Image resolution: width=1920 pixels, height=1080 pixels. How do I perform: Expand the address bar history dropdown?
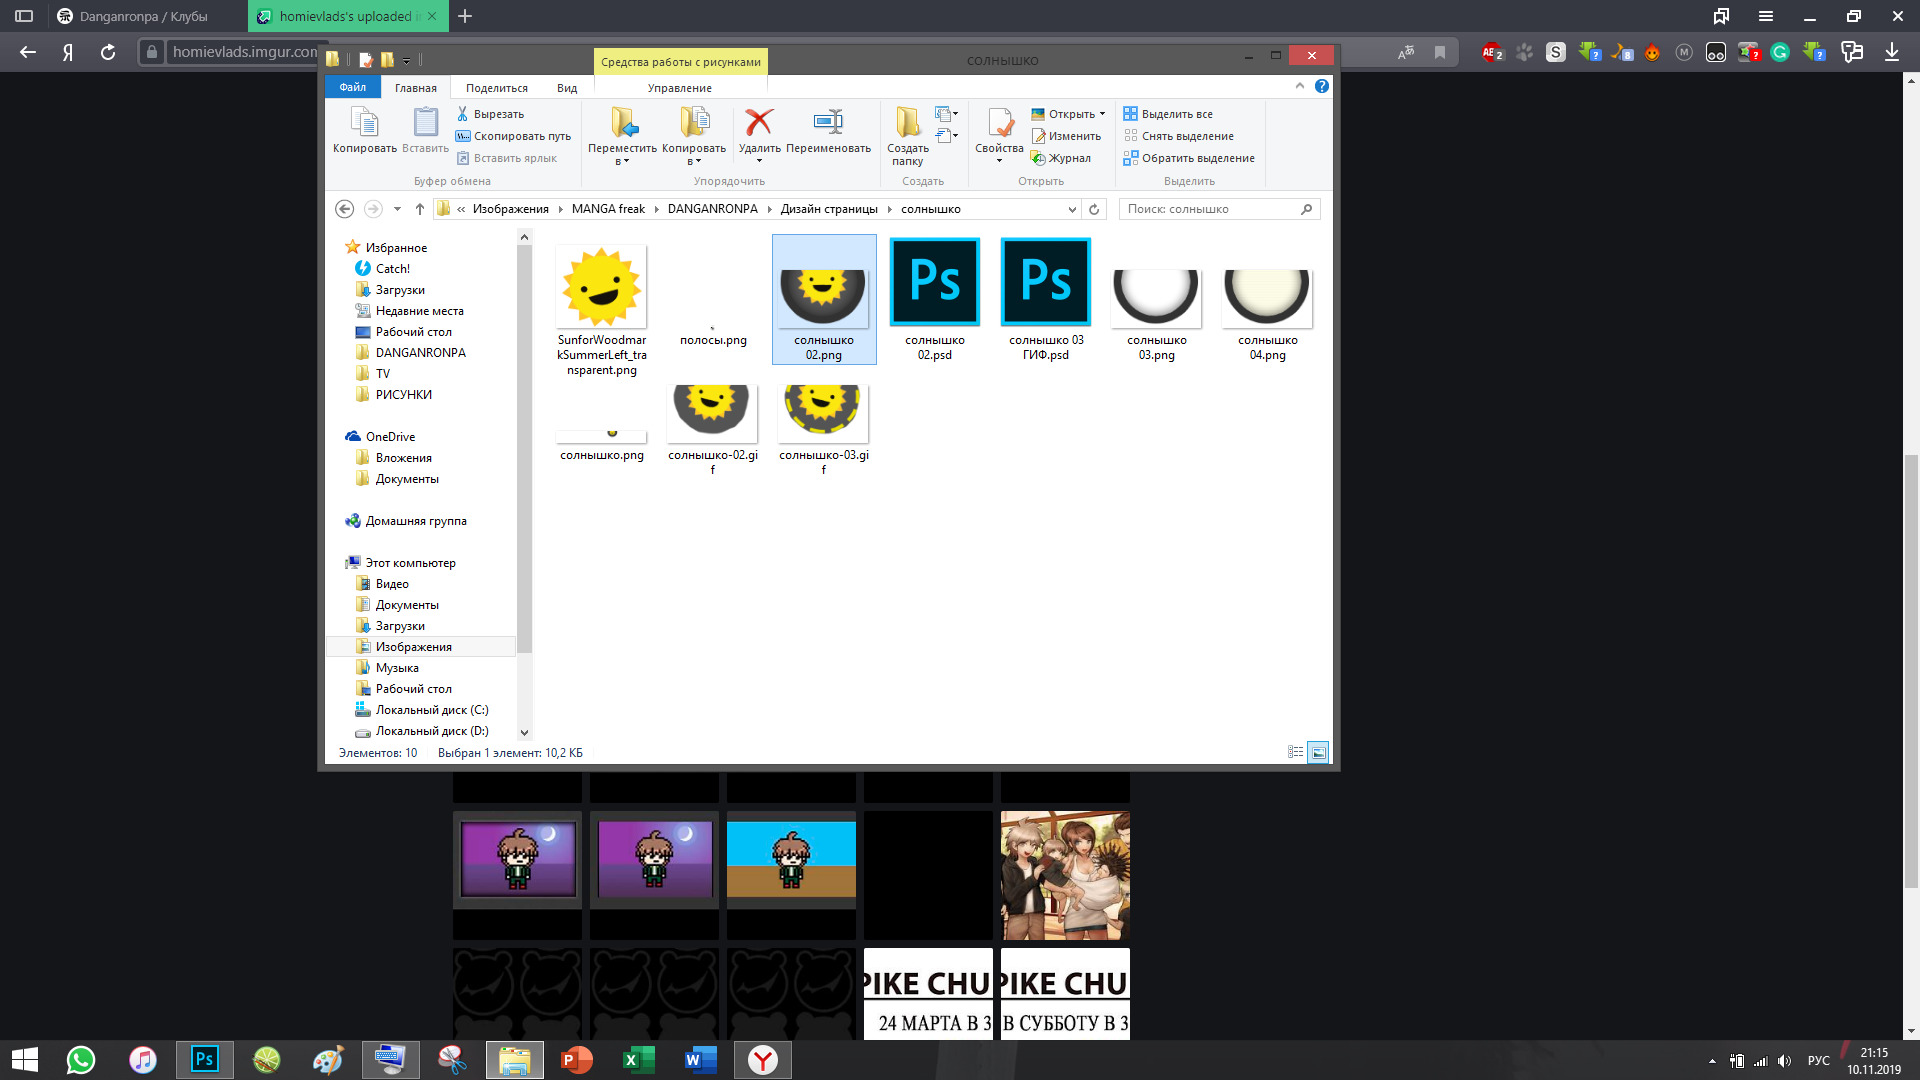[1072, 209]
